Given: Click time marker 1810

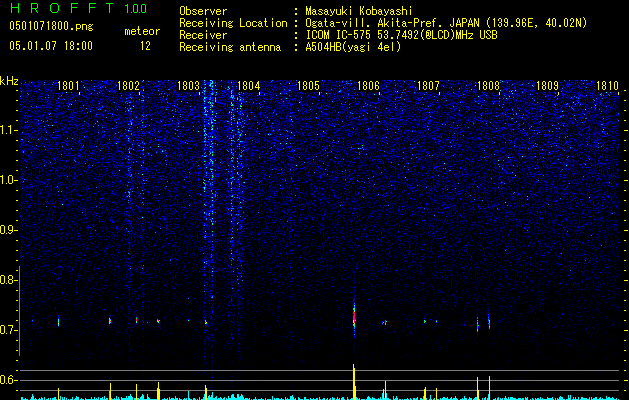Looking at the screenshot, I should [x=607, y=86].
